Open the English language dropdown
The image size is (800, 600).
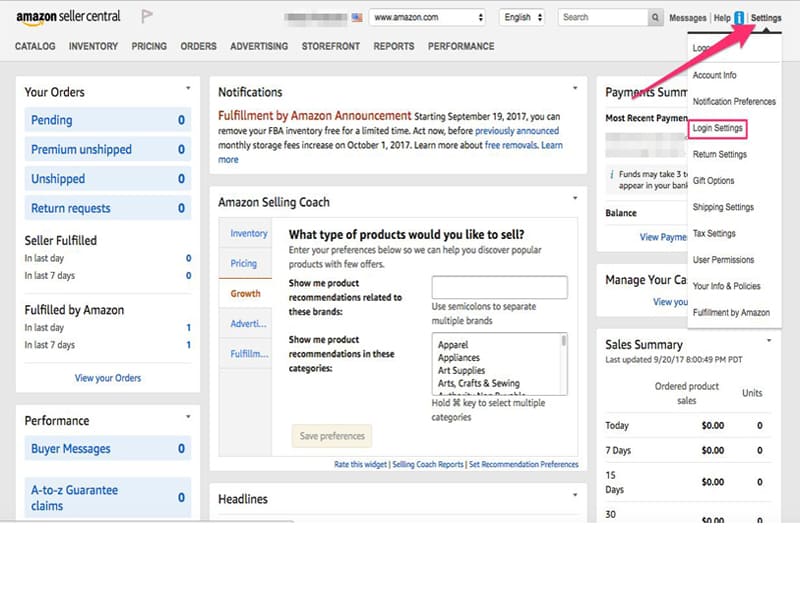click(522, 17)
